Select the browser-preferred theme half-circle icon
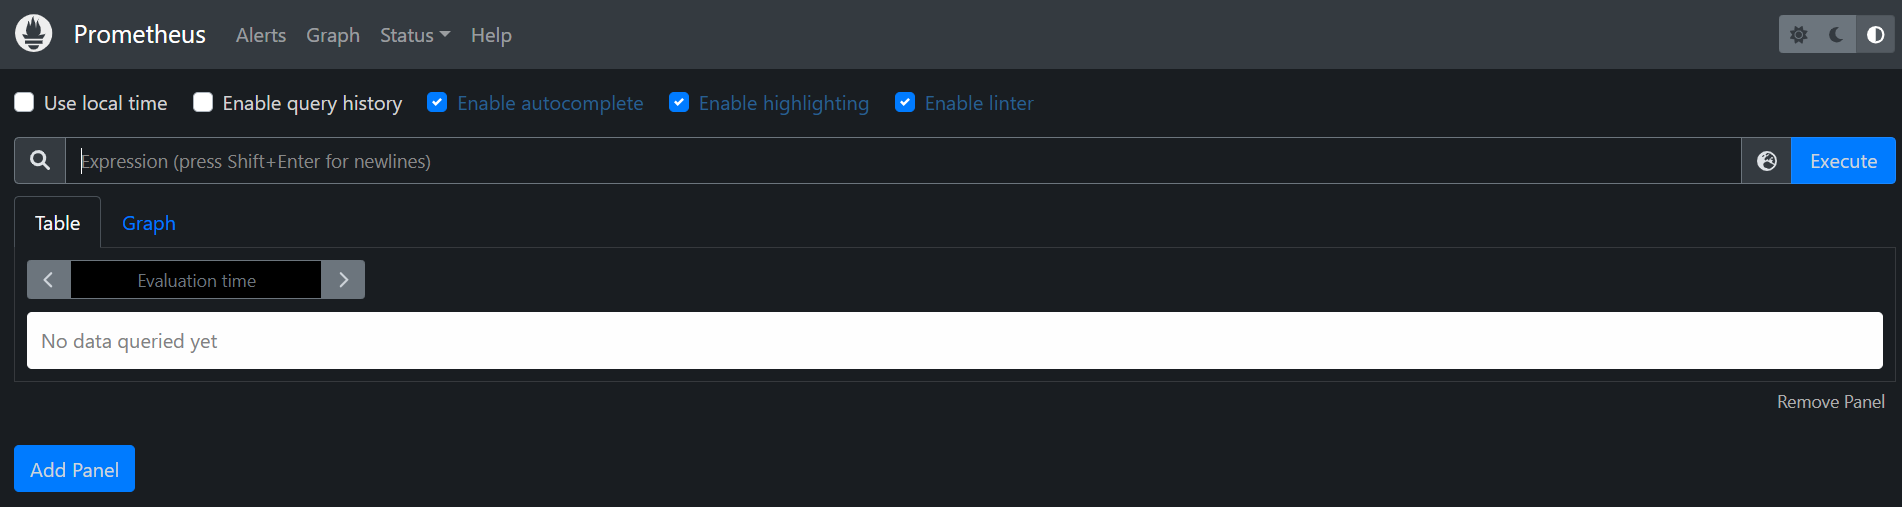 click(x=1876, y=35)
